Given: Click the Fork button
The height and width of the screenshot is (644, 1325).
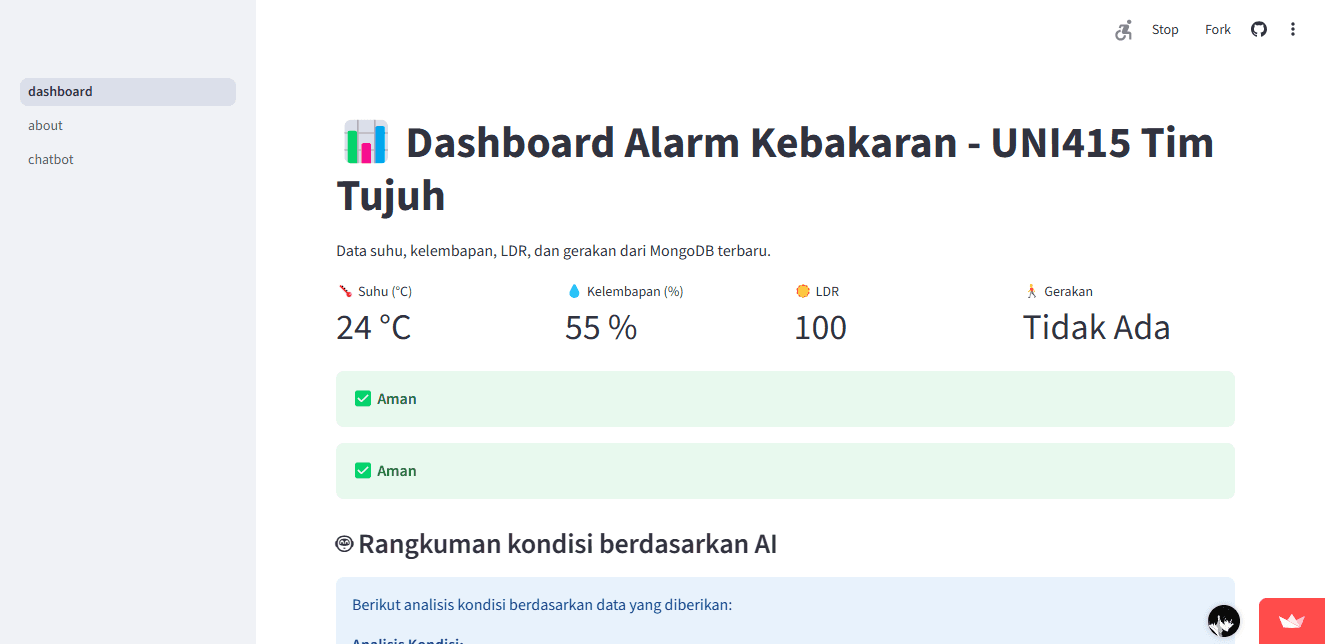Looking at the screenshot, I should (1218, 30).
